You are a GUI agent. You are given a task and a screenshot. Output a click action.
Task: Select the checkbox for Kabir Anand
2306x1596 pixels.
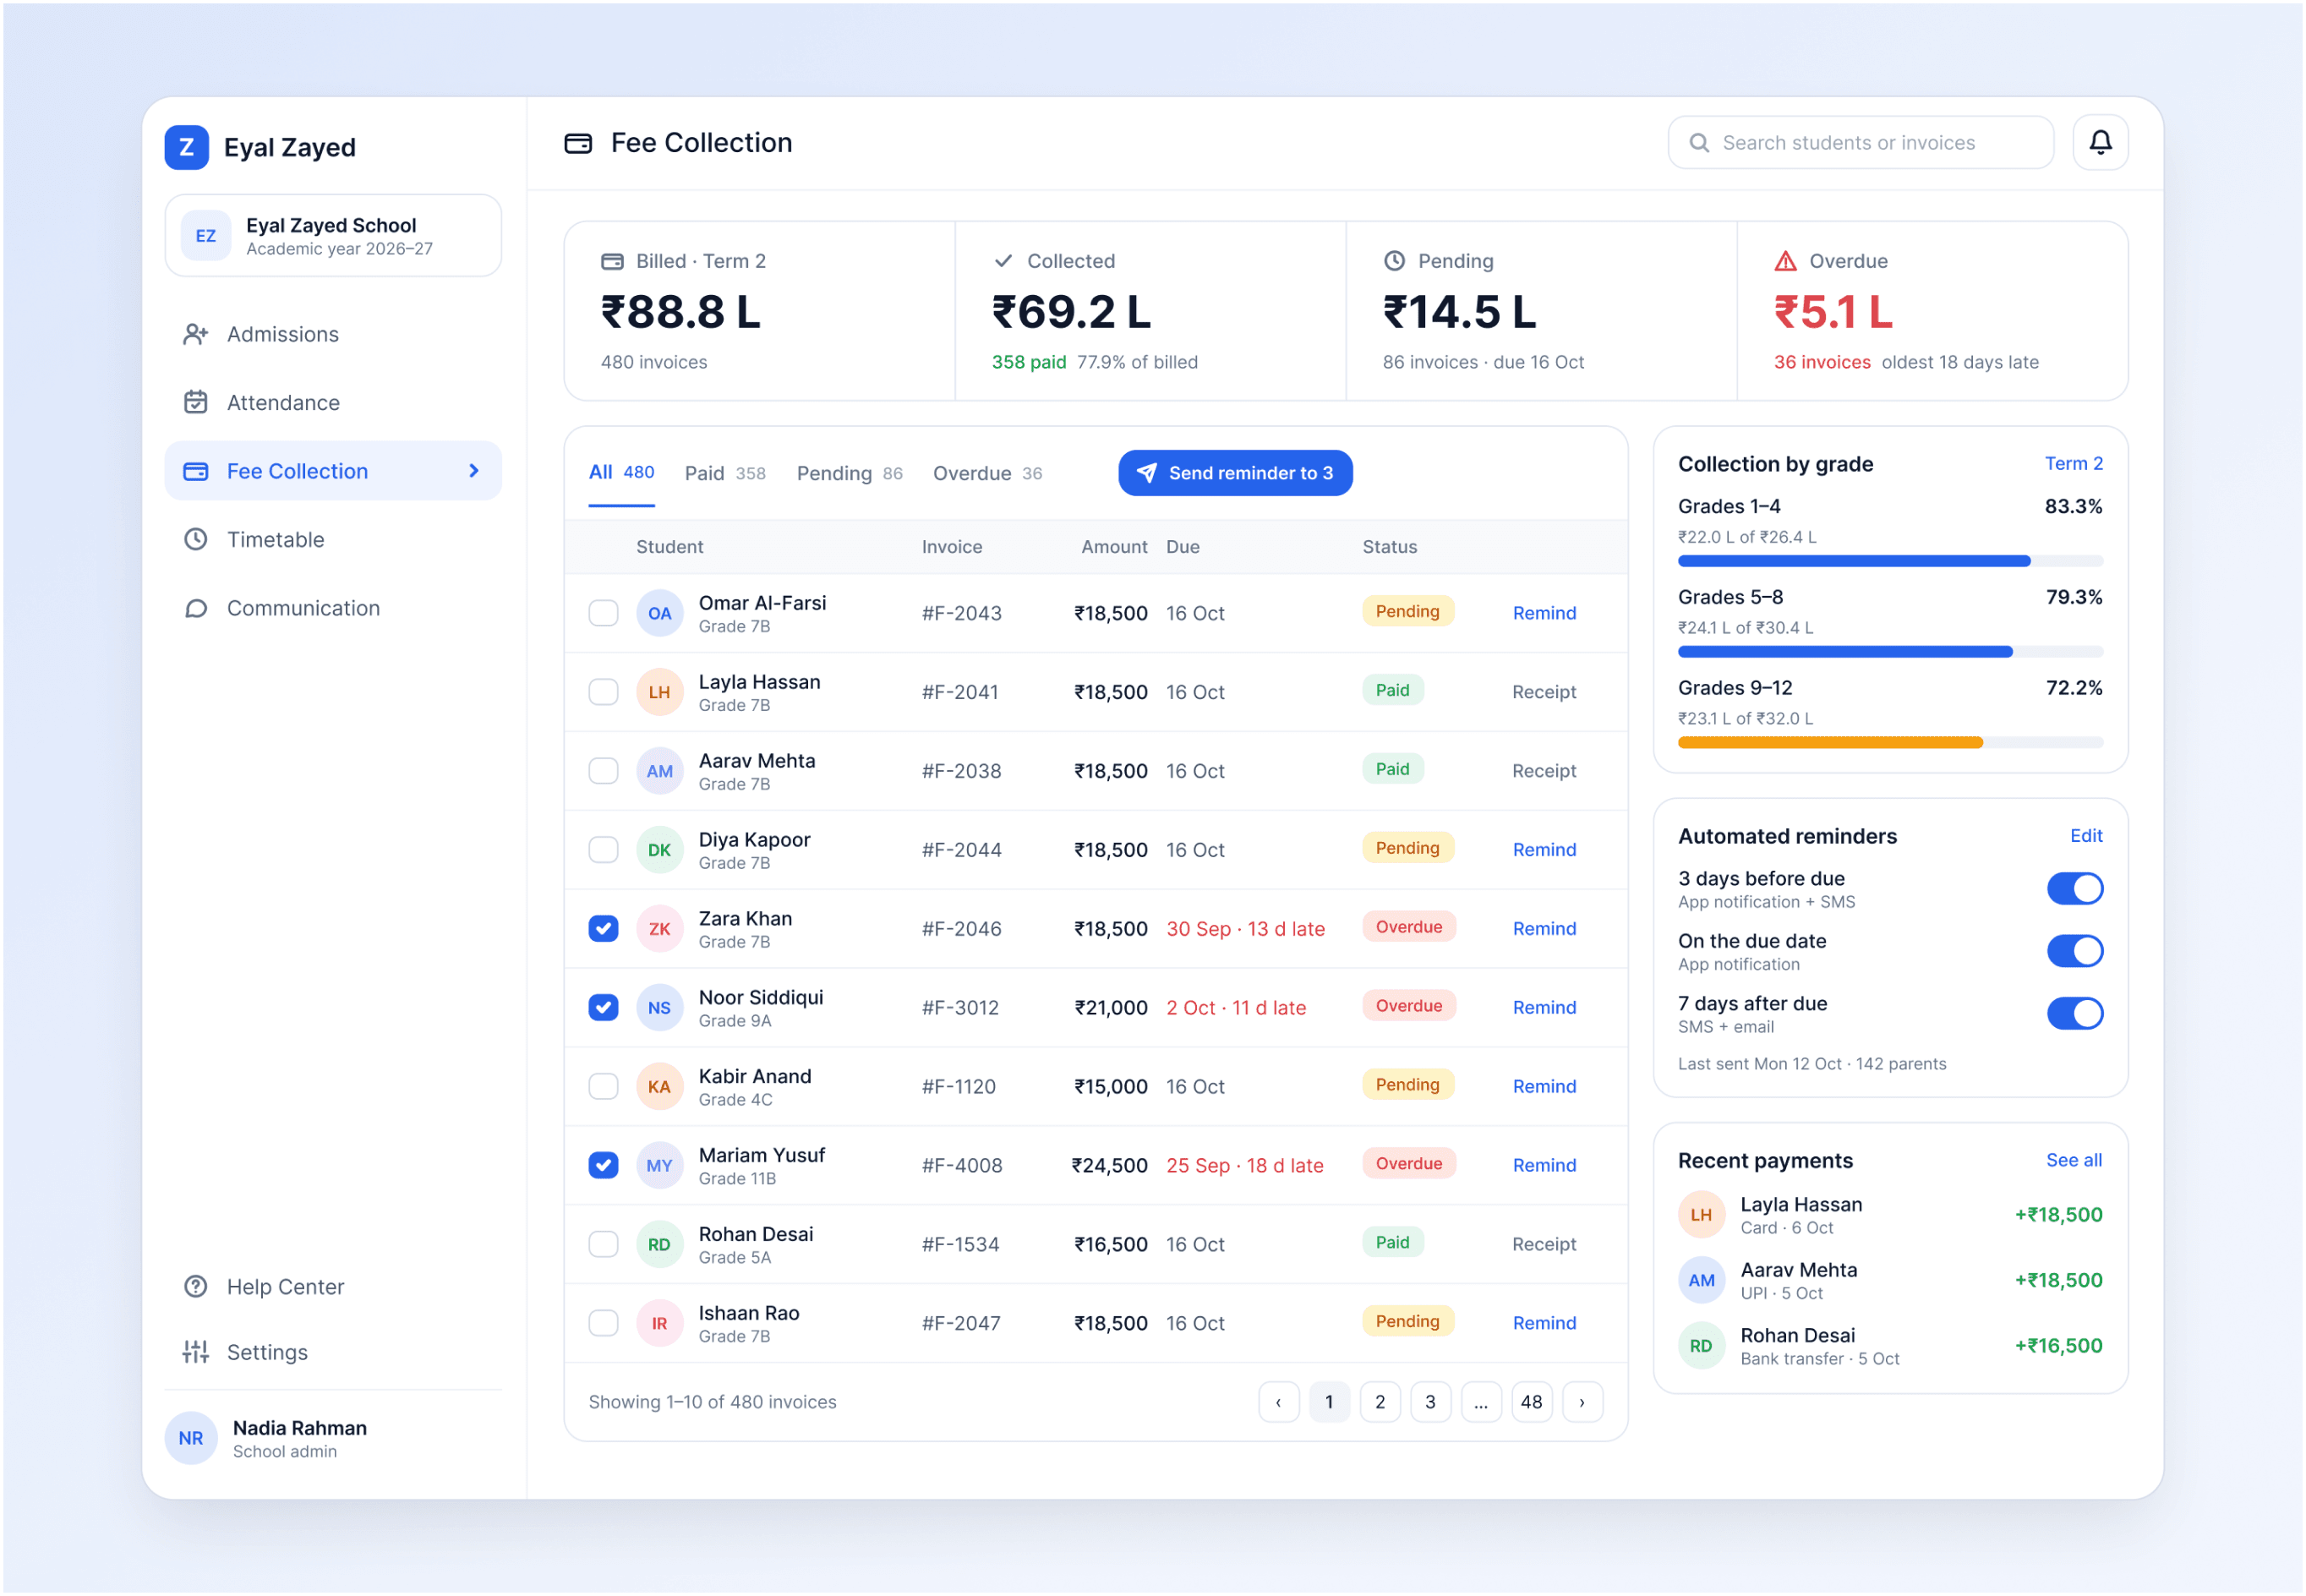click(603, 1086)
